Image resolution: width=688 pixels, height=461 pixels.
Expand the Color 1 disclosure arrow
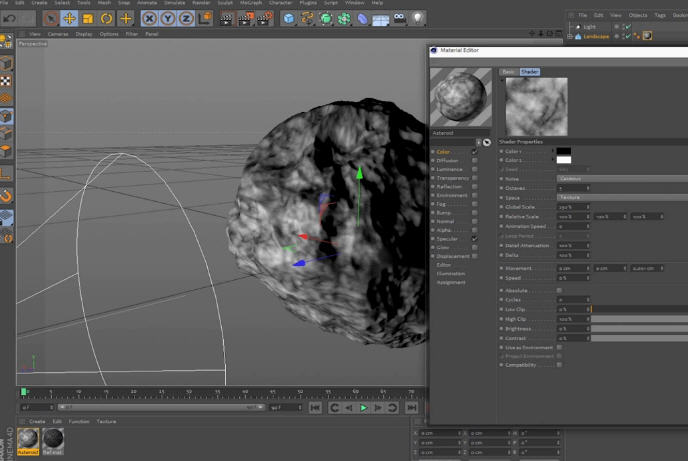click(x=552, y=151)
